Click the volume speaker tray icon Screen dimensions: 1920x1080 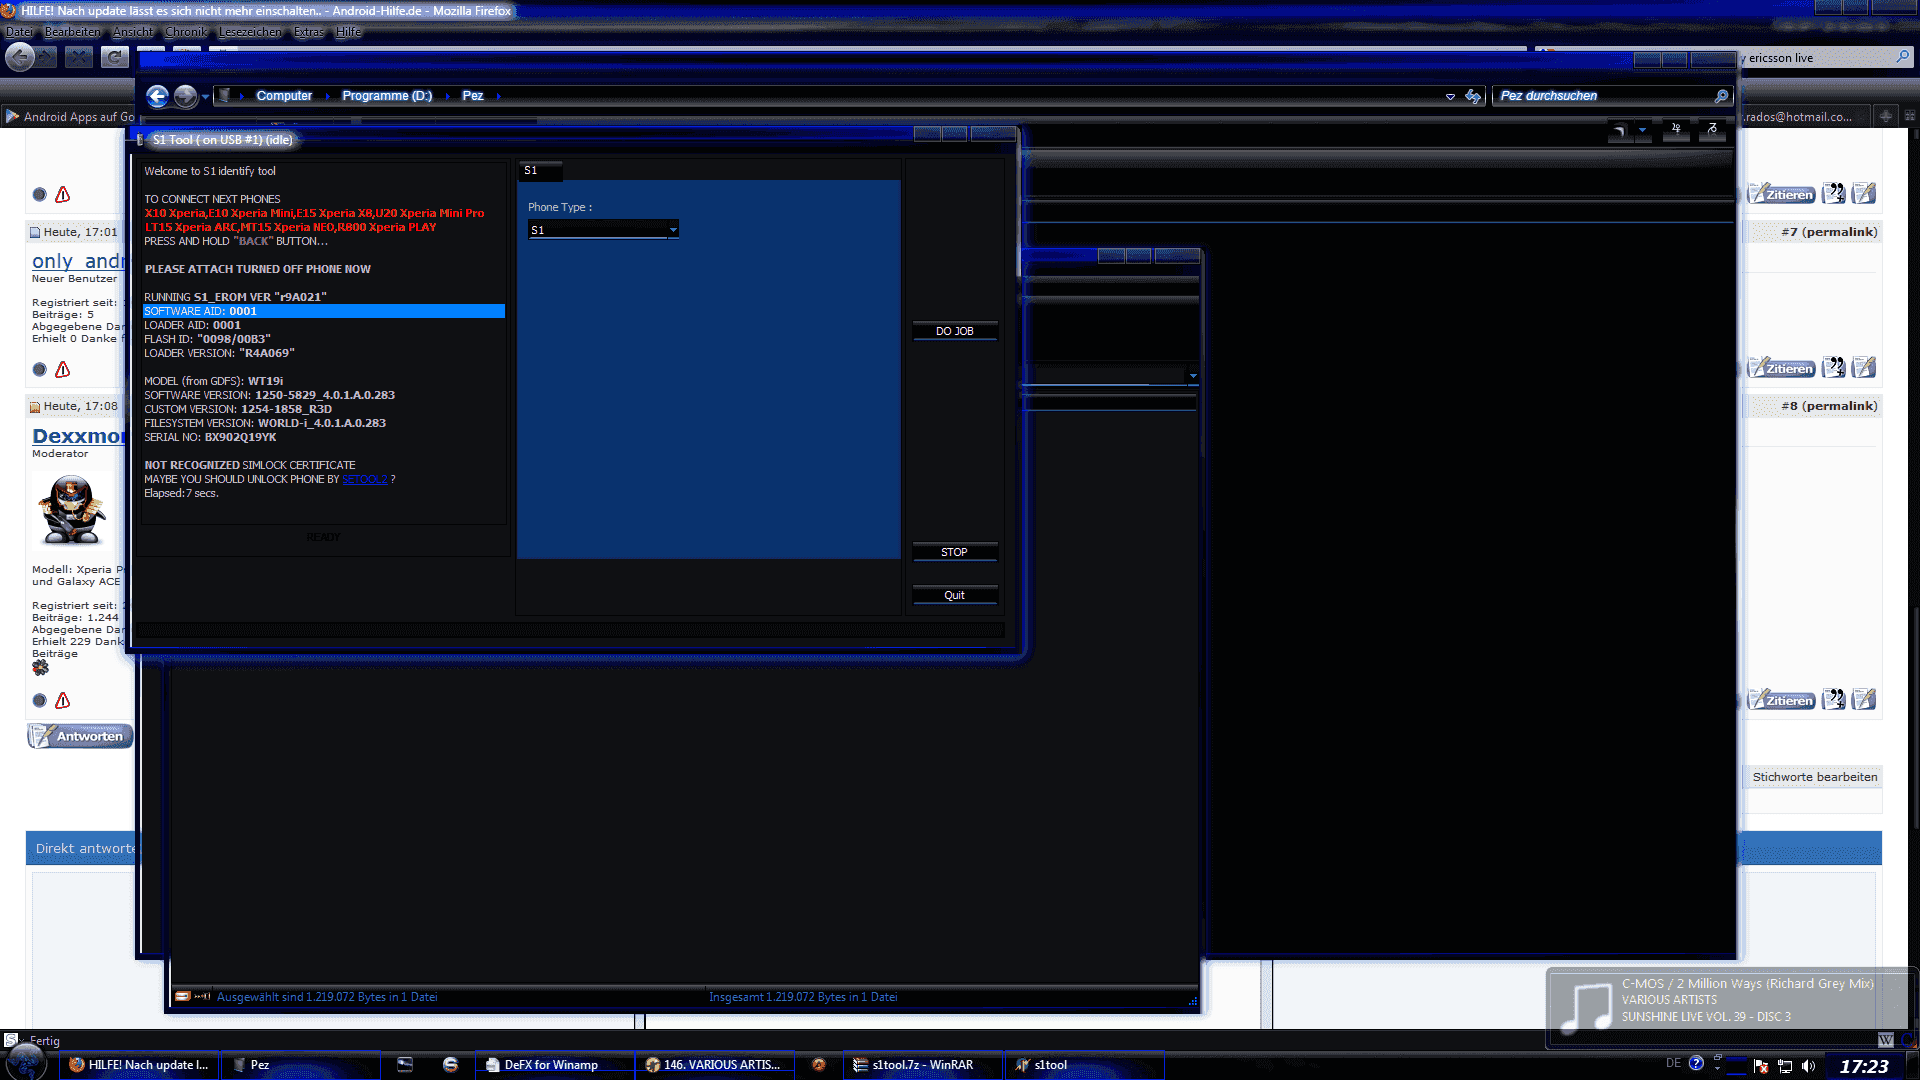[1808, 1066]
